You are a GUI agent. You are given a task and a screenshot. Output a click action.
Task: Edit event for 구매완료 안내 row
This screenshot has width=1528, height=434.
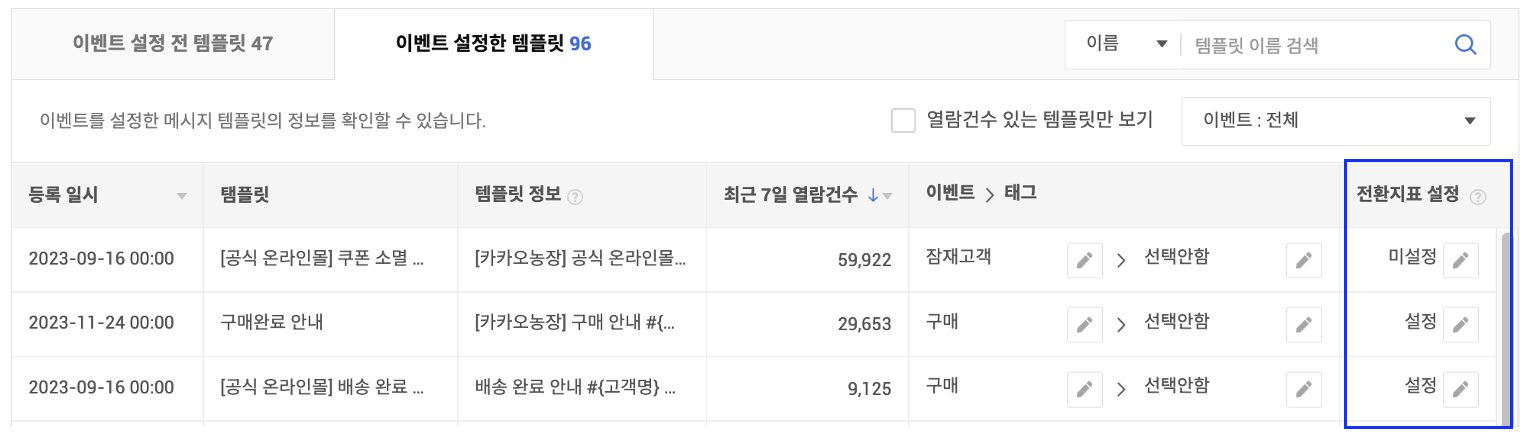(x=1084, y=324)
